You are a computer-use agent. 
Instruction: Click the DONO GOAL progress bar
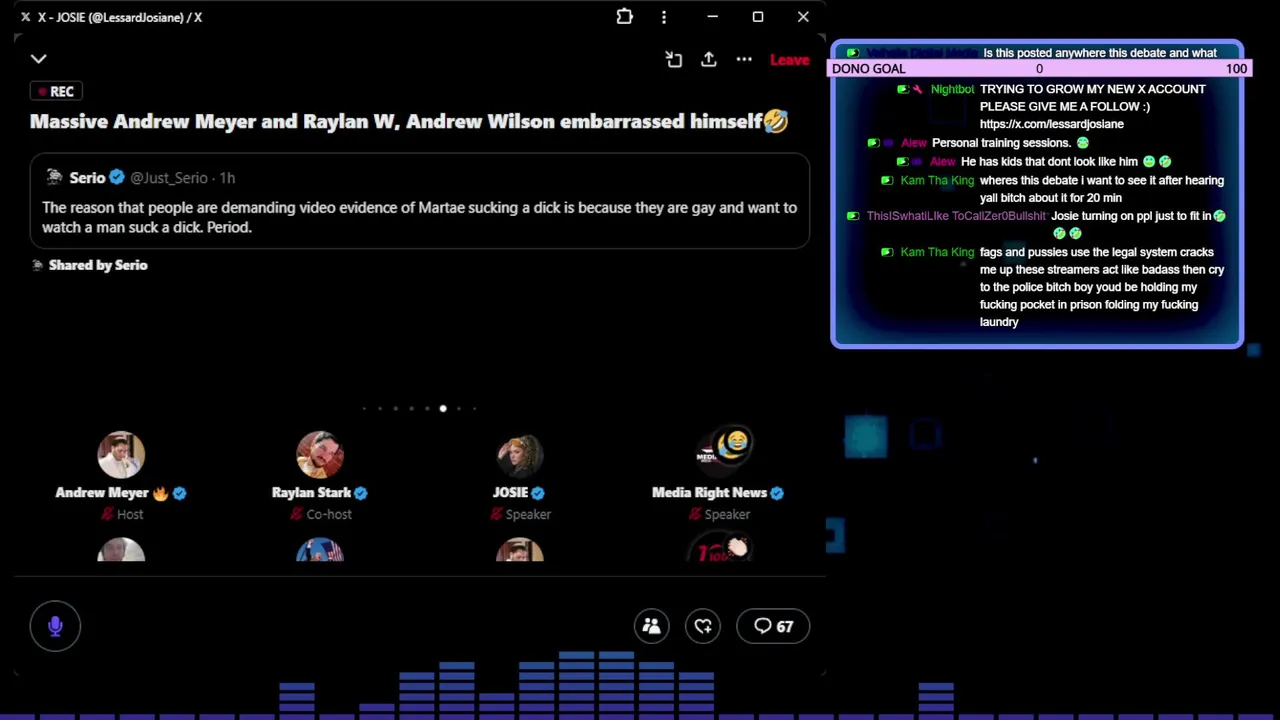coord(1040,69)
